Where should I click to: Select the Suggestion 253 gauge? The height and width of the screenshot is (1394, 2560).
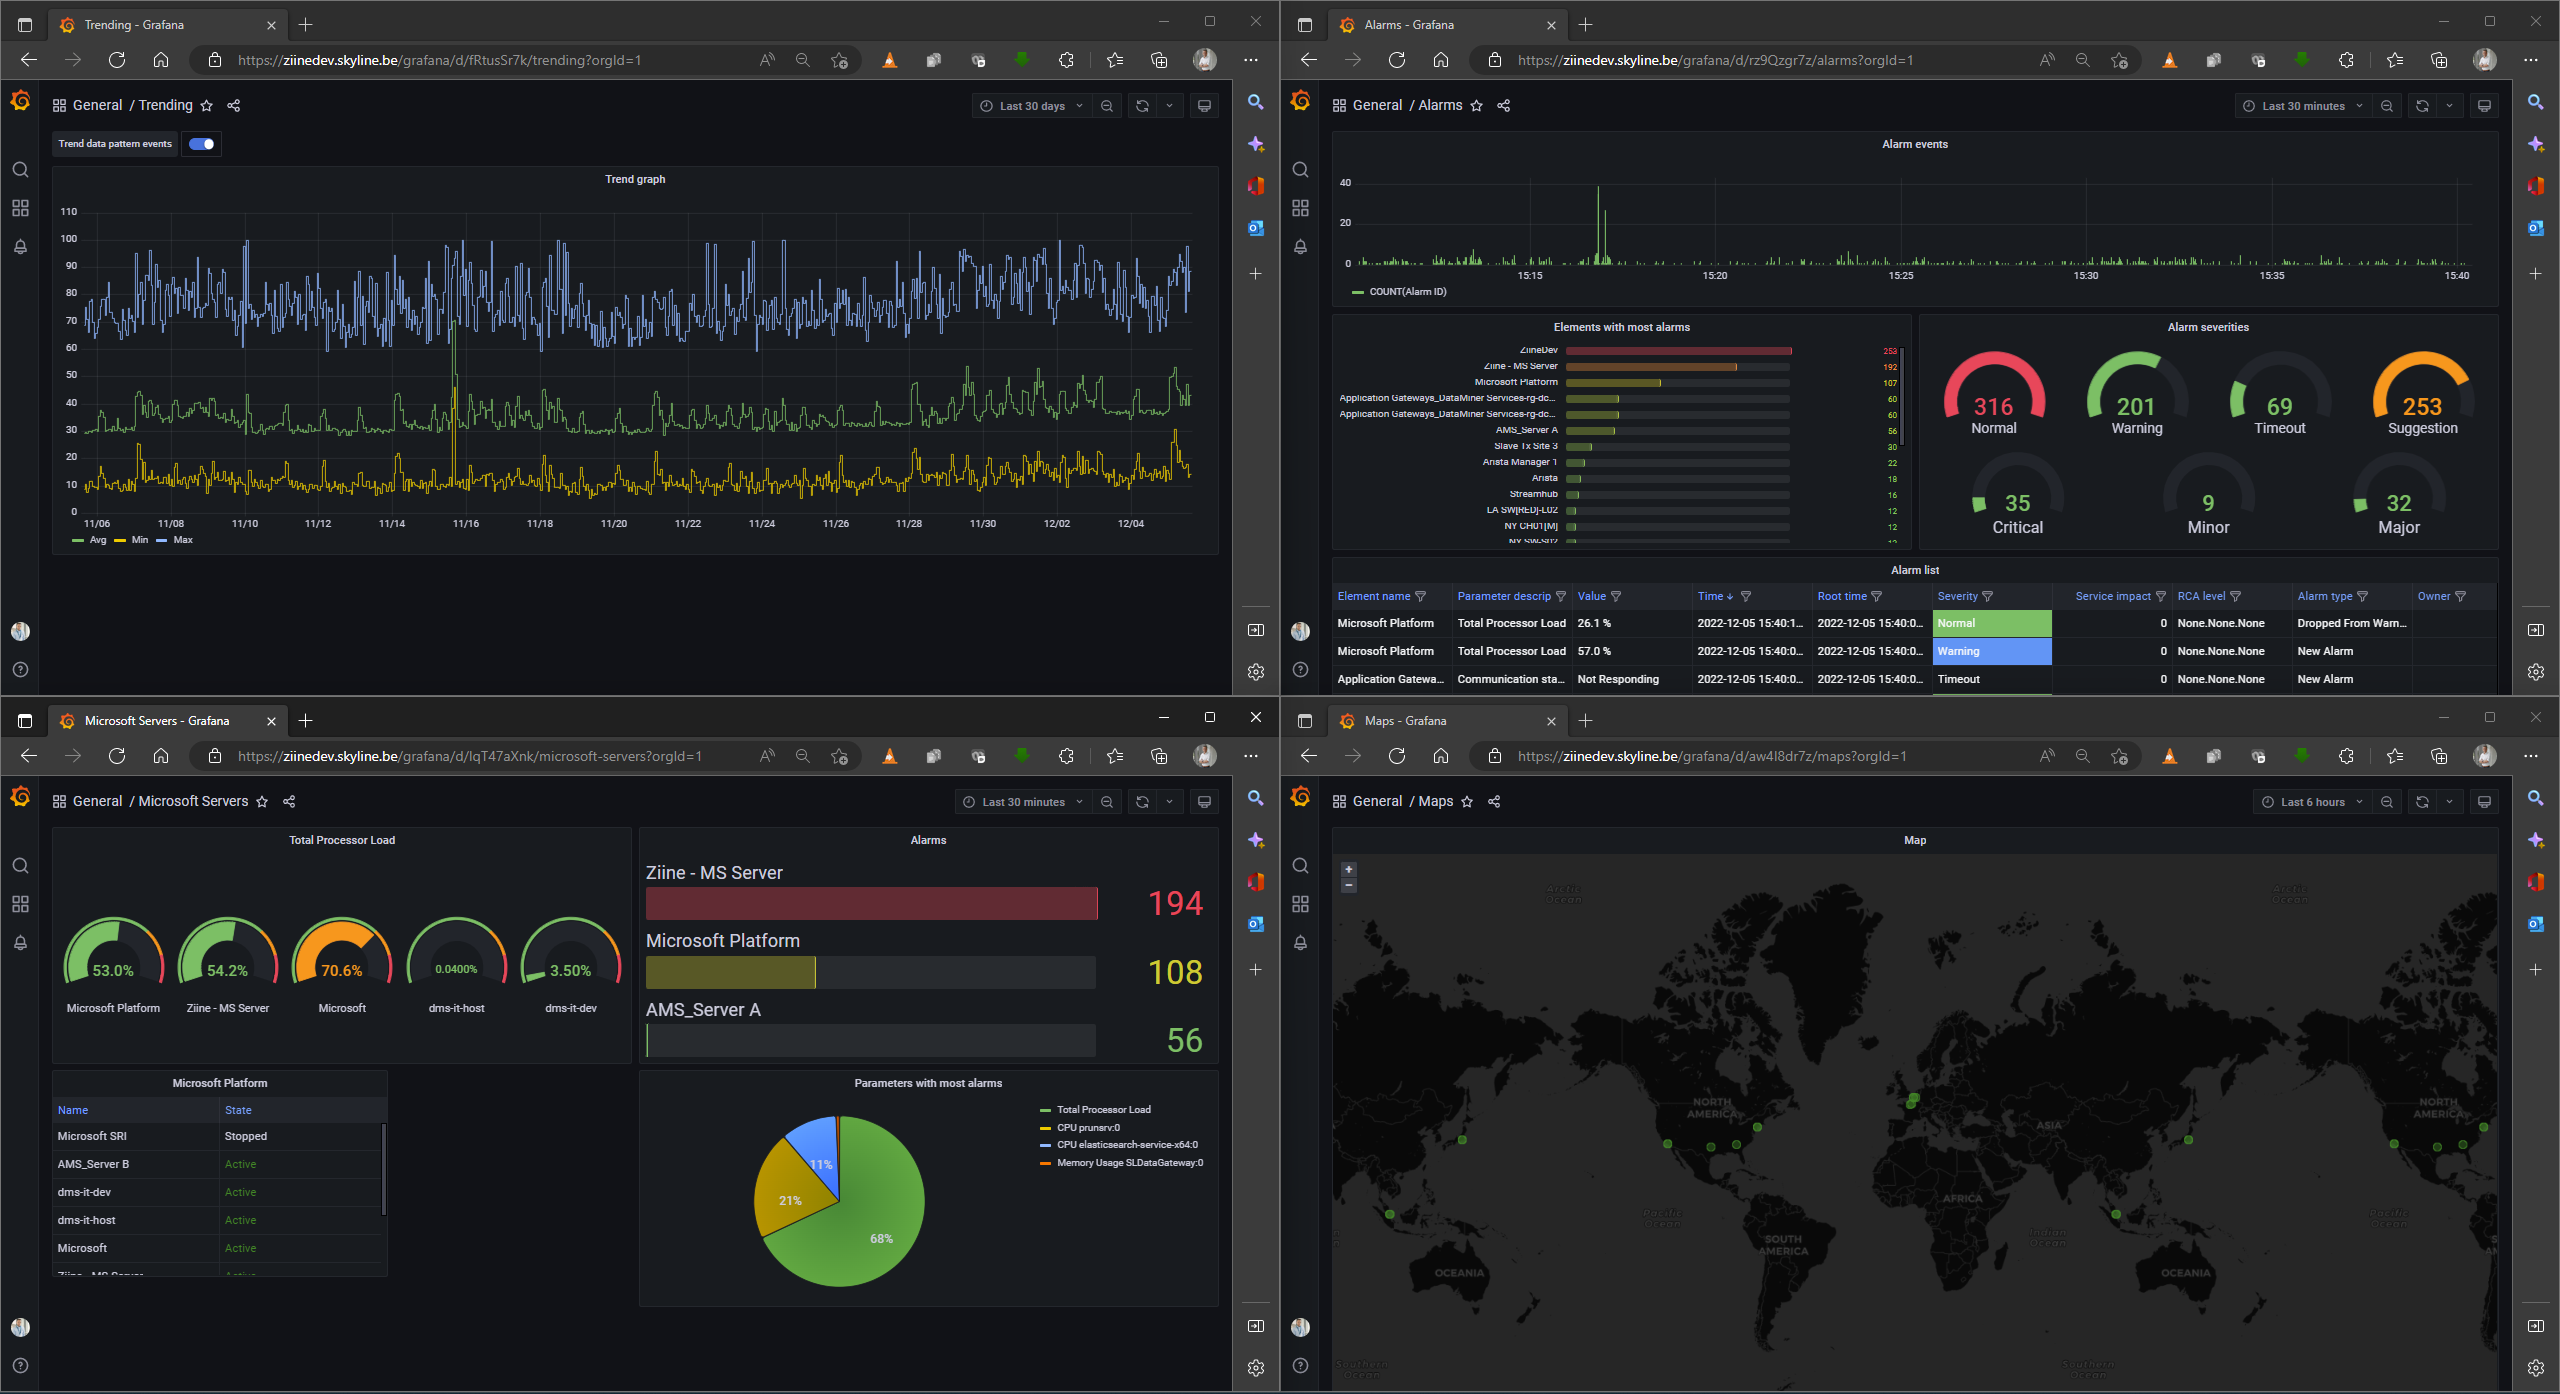[x=2422, y=395]
